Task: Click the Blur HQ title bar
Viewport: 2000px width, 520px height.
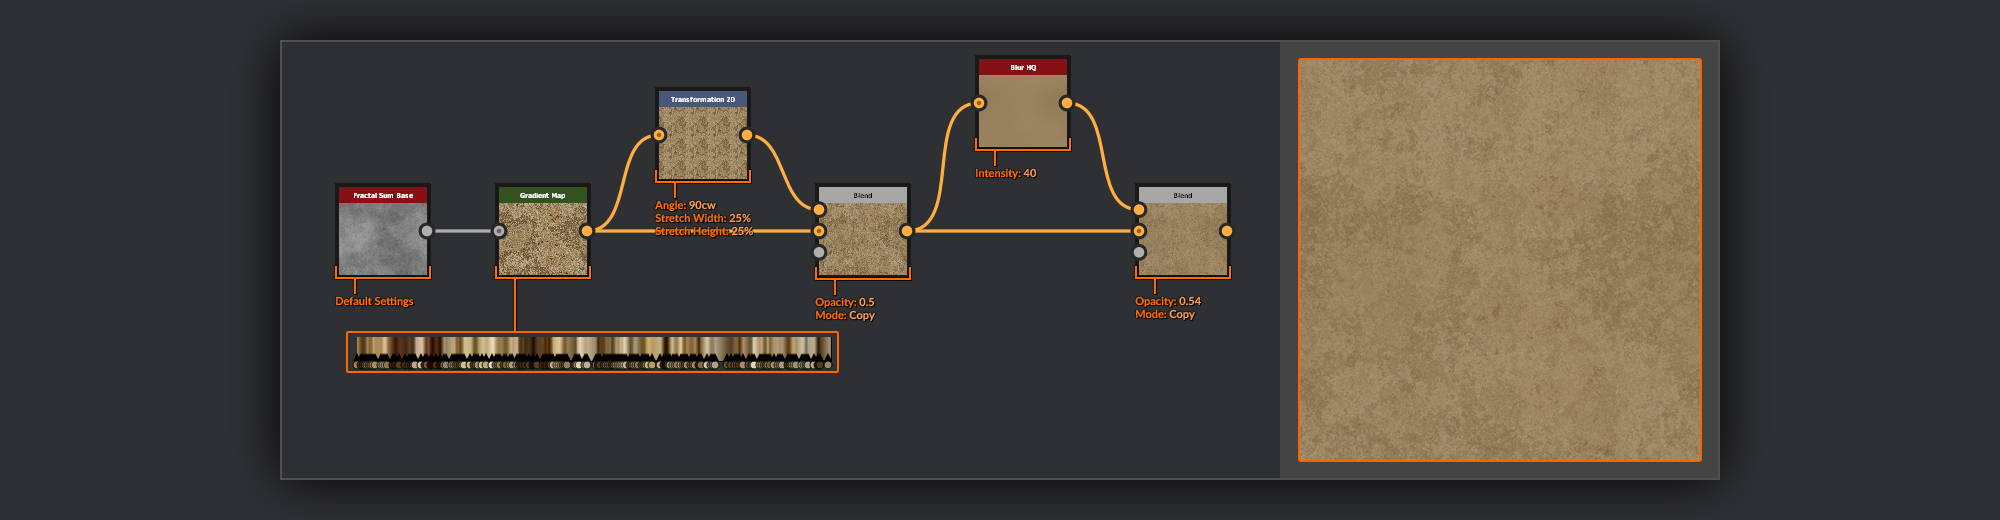Action: (1023, 67)
